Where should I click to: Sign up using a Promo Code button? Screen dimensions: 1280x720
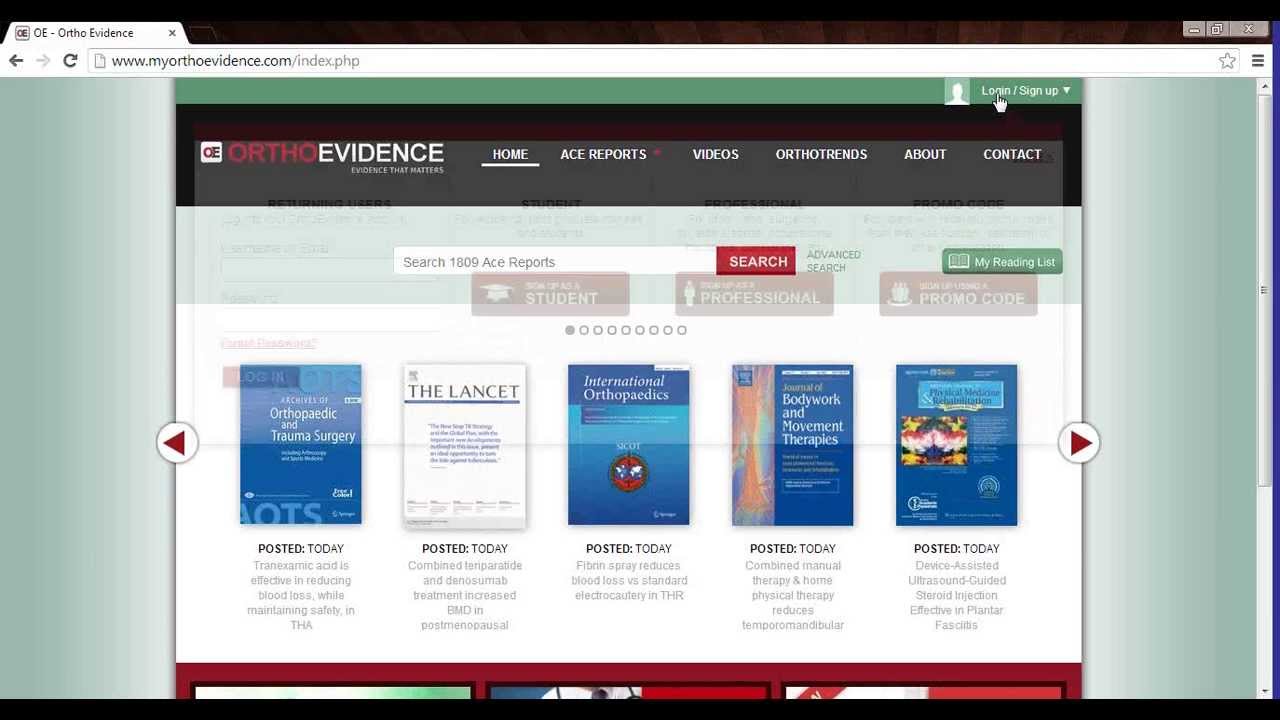click(958, 294)
